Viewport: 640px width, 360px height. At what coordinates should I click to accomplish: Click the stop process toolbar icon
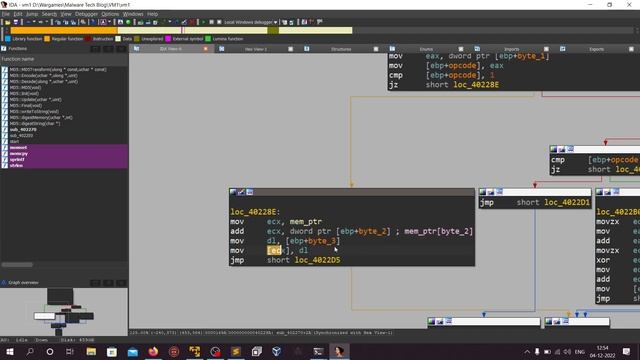point(219,22)
